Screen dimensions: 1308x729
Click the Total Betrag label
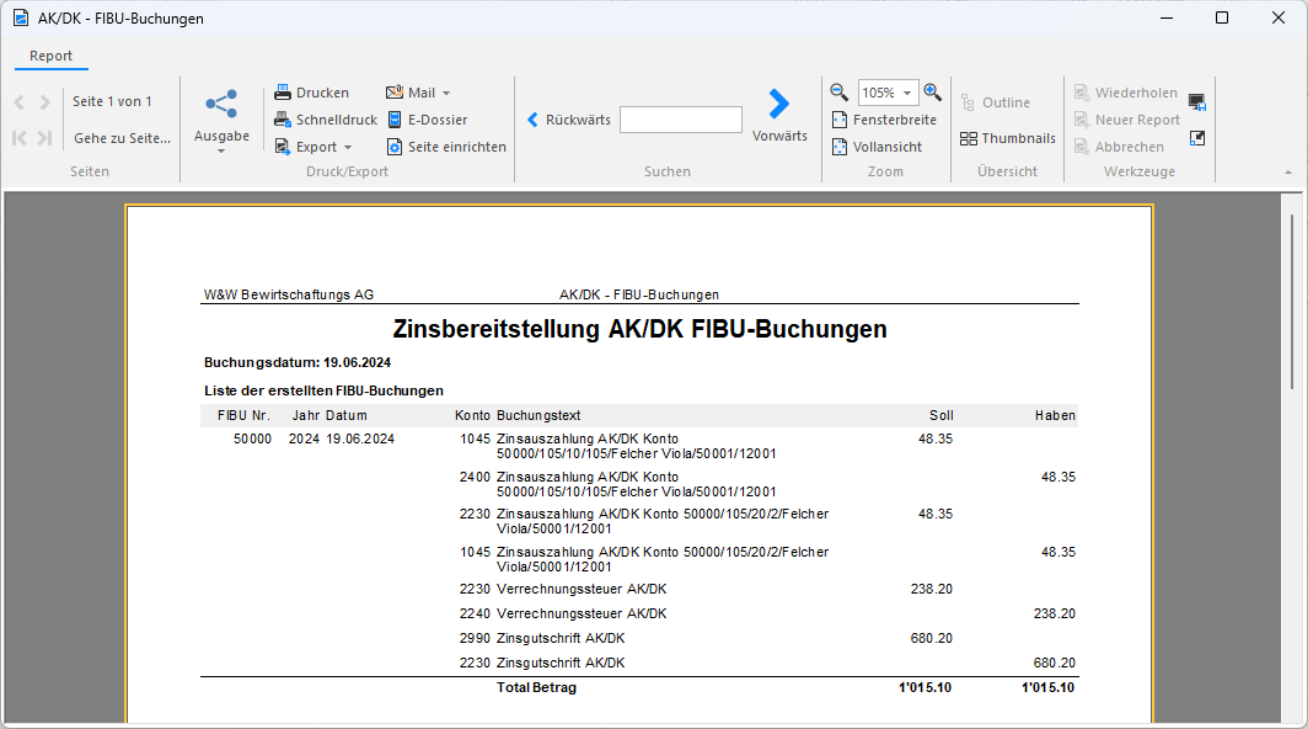(537, 688)
